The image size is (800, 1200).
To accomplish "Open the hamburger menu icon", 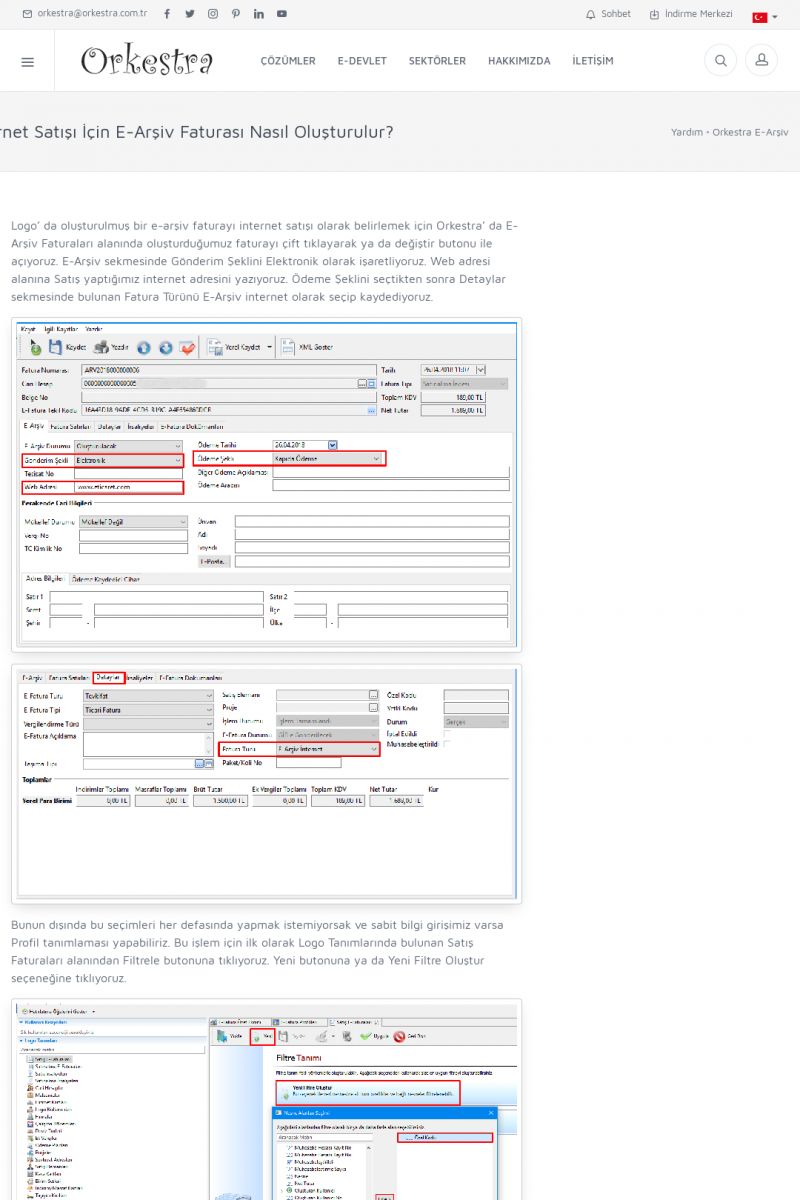I will click(x=27, y=61).
